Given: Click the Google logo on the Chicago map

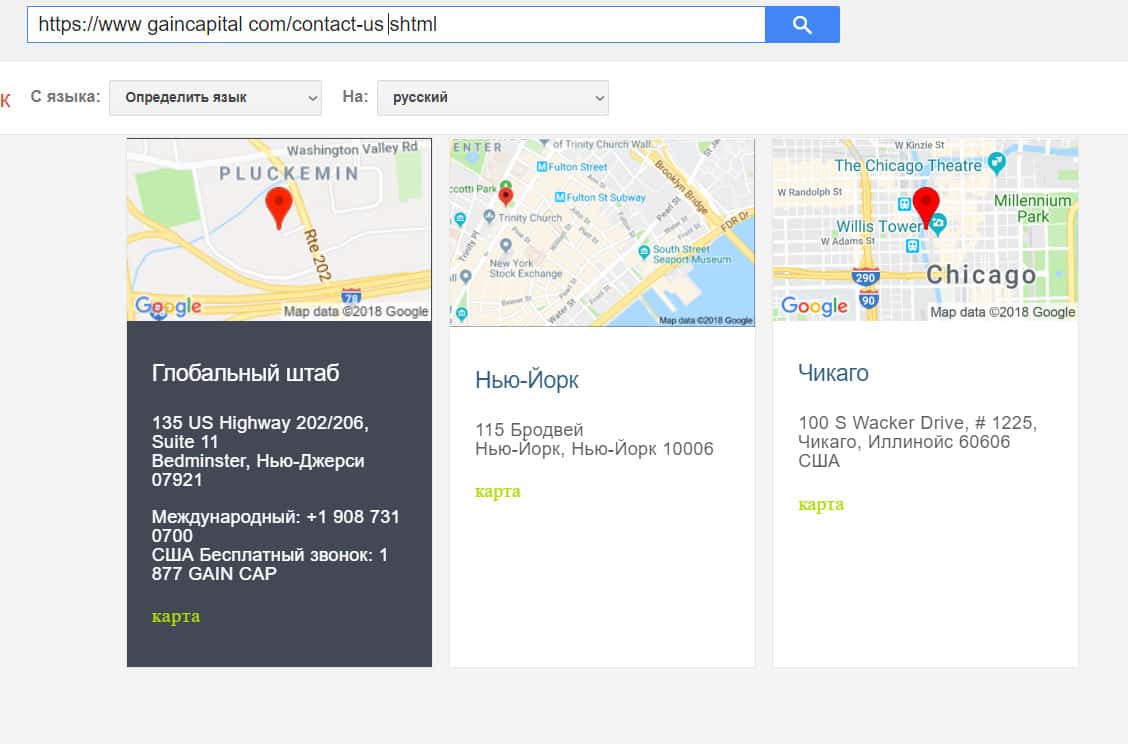Looking at the screenshot, I should [814, 307].
